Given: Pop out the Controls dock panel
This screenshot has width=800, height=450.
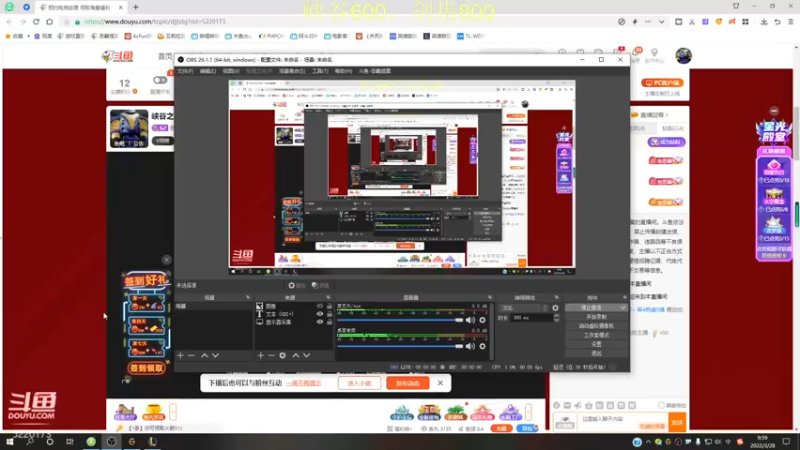Looking at the screenshot, I should pos(624,297).
